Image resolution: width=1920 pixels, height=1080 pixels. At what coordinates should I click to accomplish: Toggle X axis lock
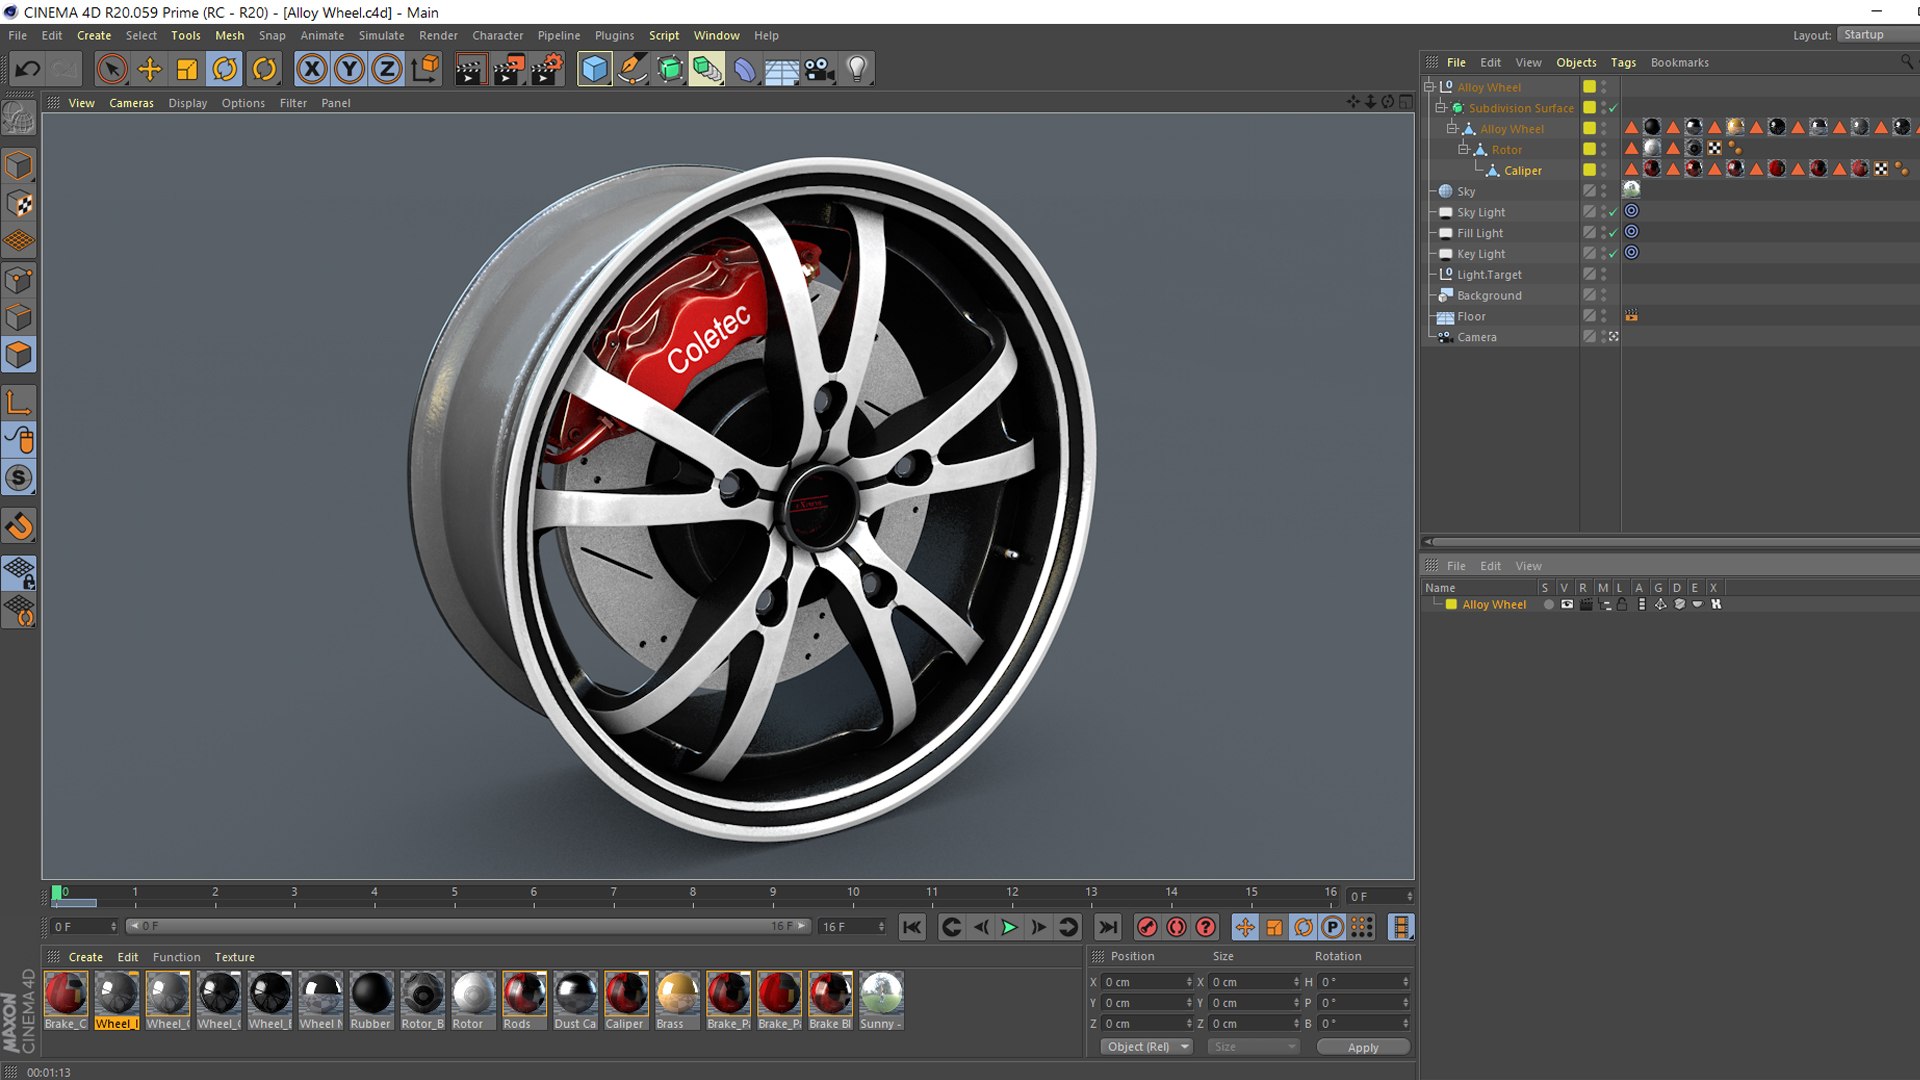[x=312, y=69]
